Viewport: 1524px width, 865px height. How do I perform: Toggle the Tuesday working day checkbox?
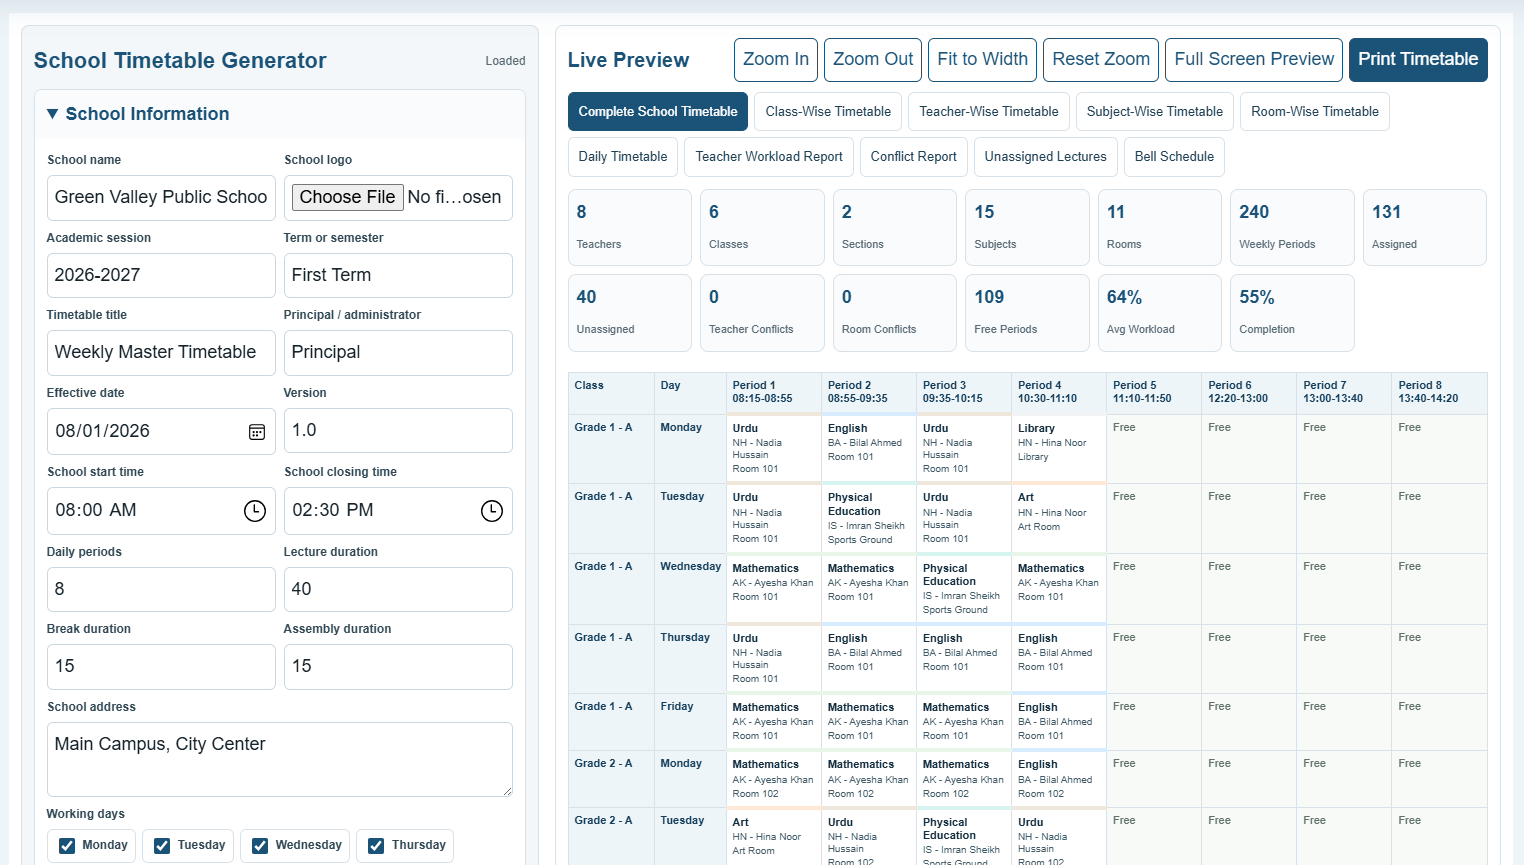162,846
